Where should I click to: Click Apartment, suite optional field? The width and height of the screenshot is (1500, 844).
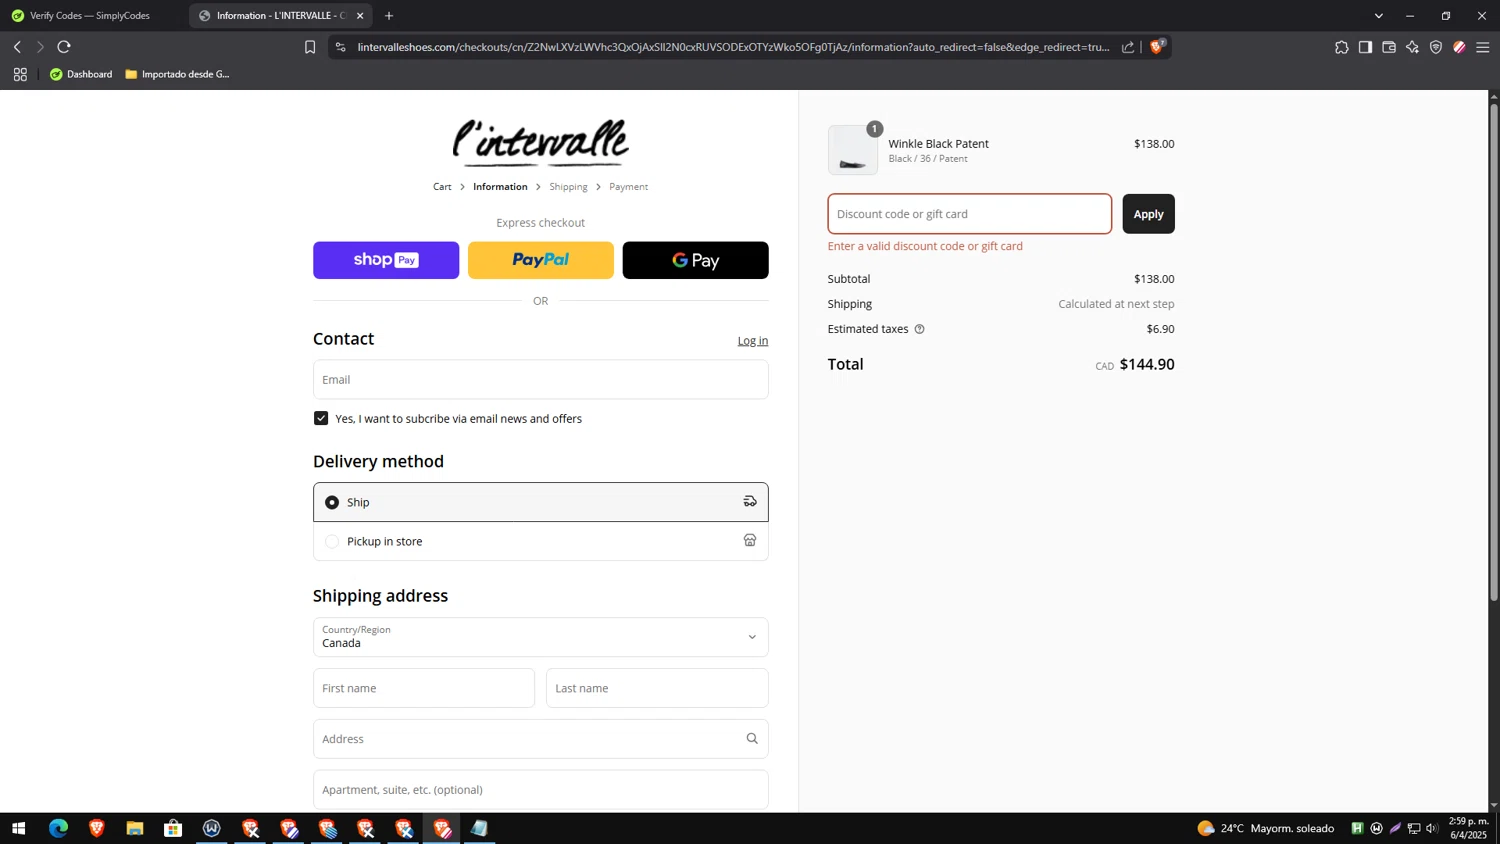click(x=541, y=790)
